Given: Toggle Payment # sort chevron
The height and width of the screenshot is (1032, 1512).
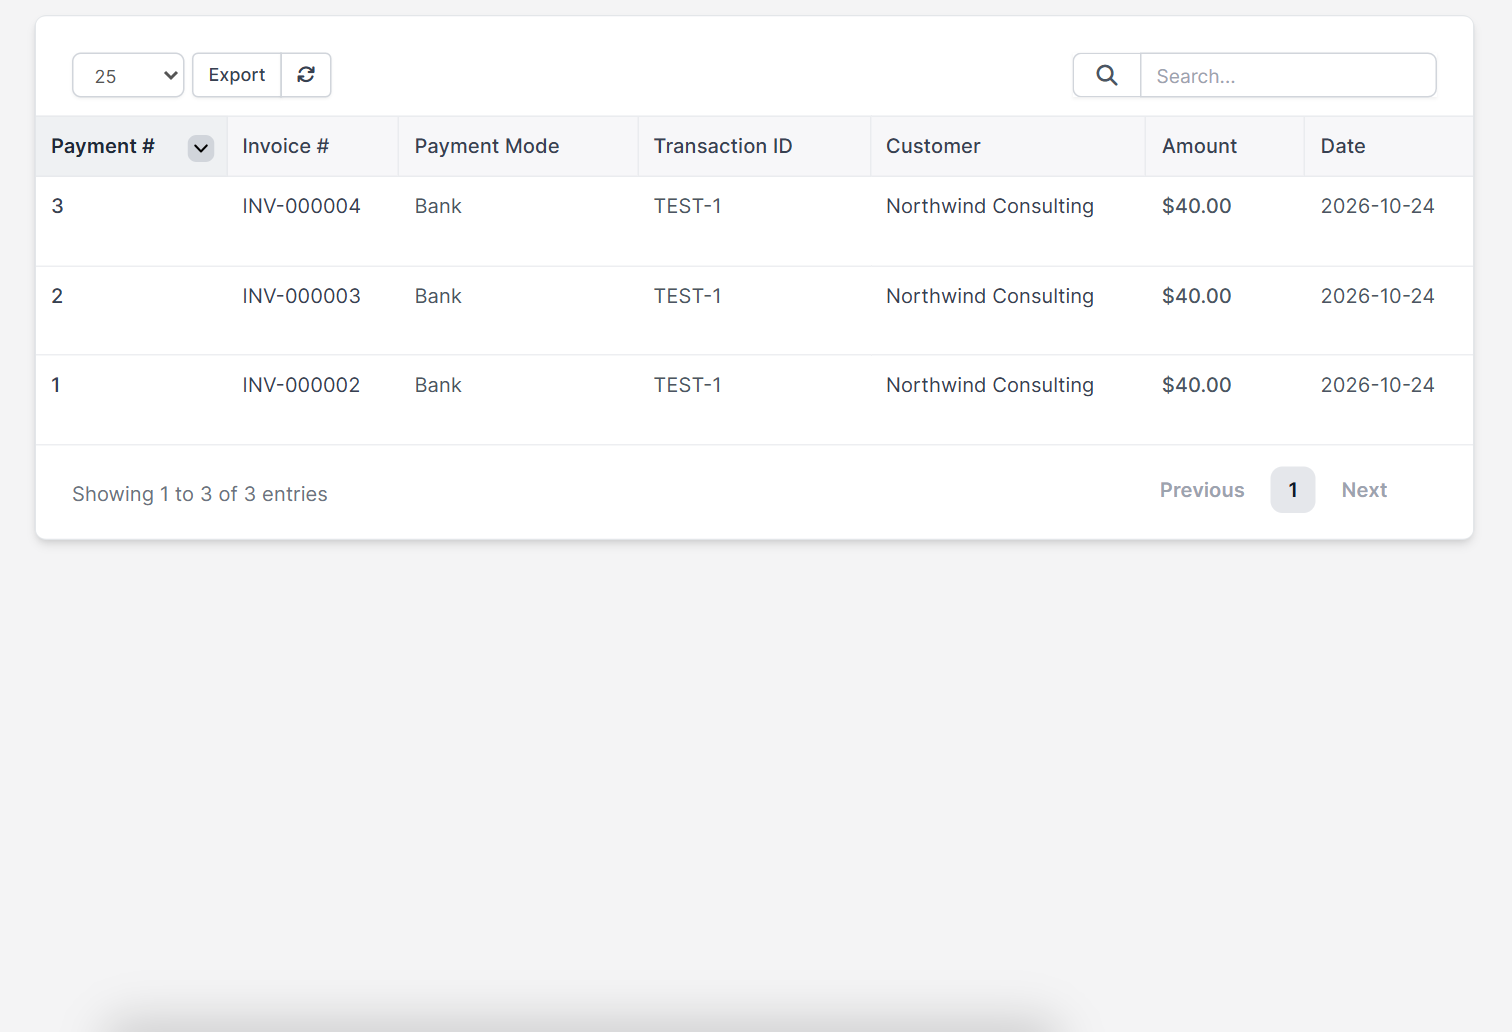Looking at the screenshot, I should (x=201, y=148).
